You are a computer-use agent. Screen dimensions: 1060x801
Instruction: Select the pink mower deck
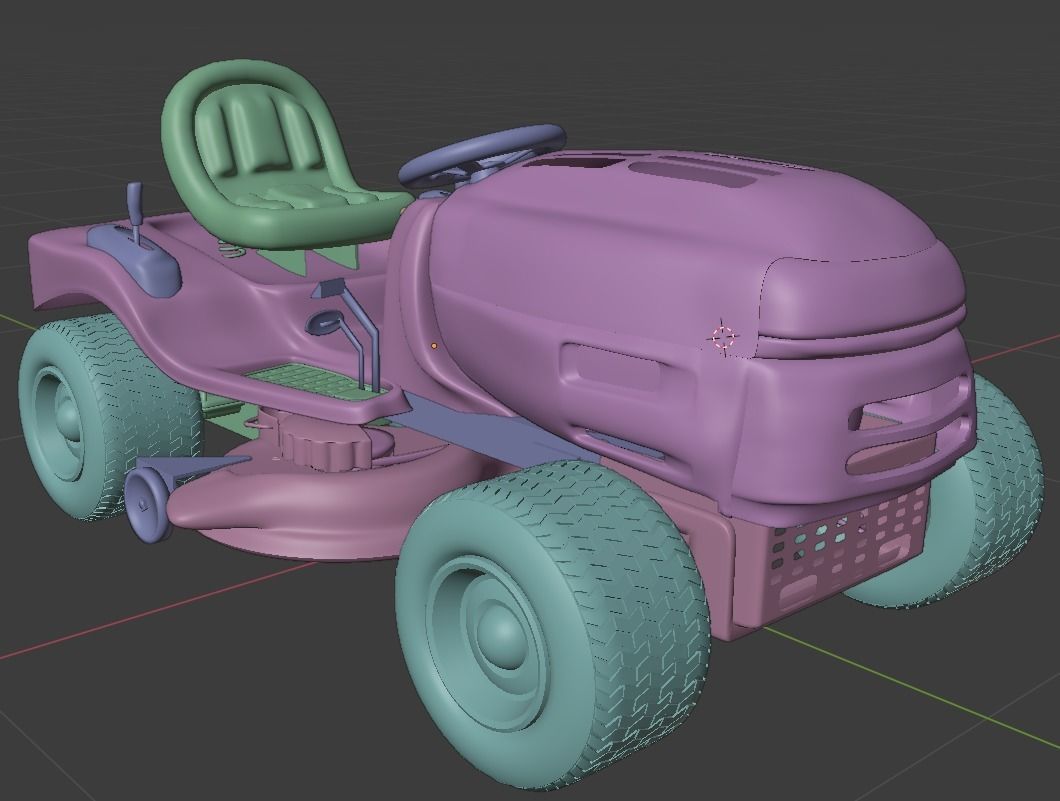(x=324, y=507)
